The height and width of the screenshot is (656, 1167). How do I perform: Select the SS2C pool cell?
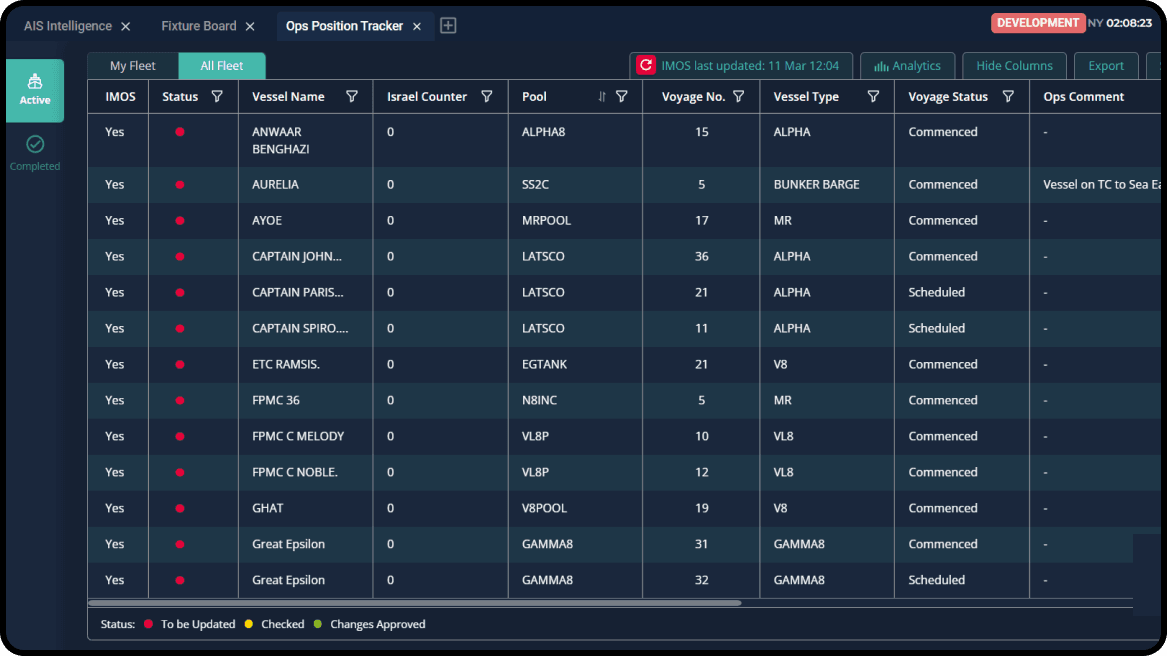(x=535, y=185)
